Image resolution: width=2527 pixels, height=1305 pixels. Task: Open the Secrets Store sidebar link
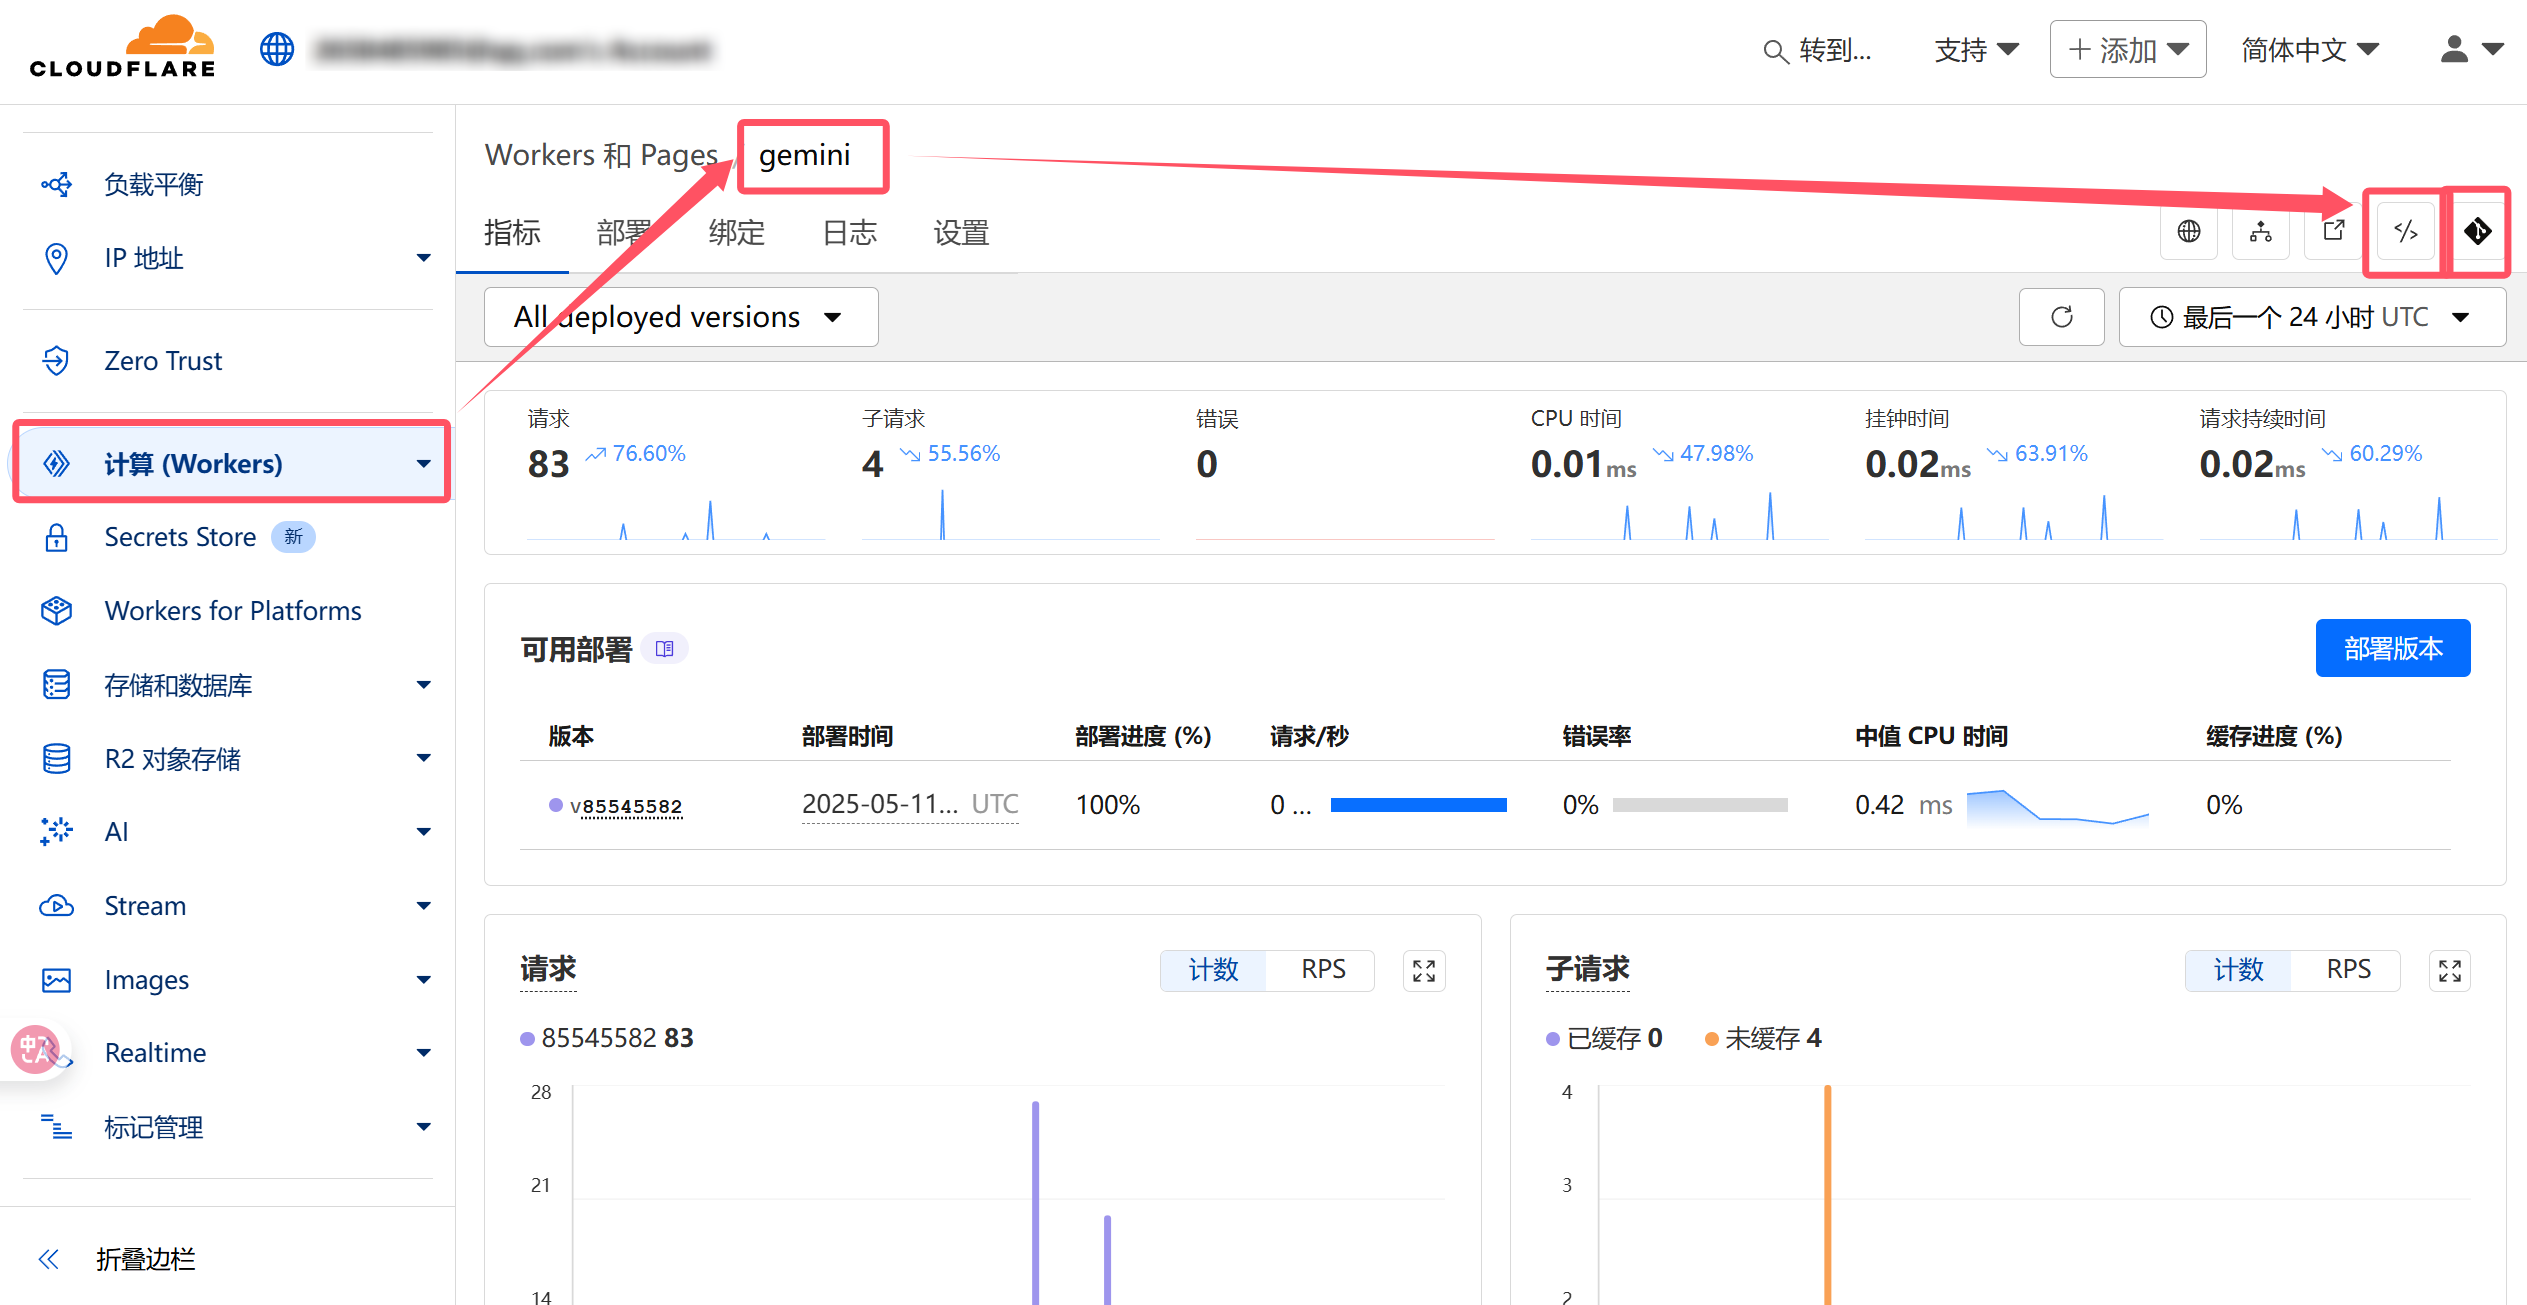pos(180,537)
